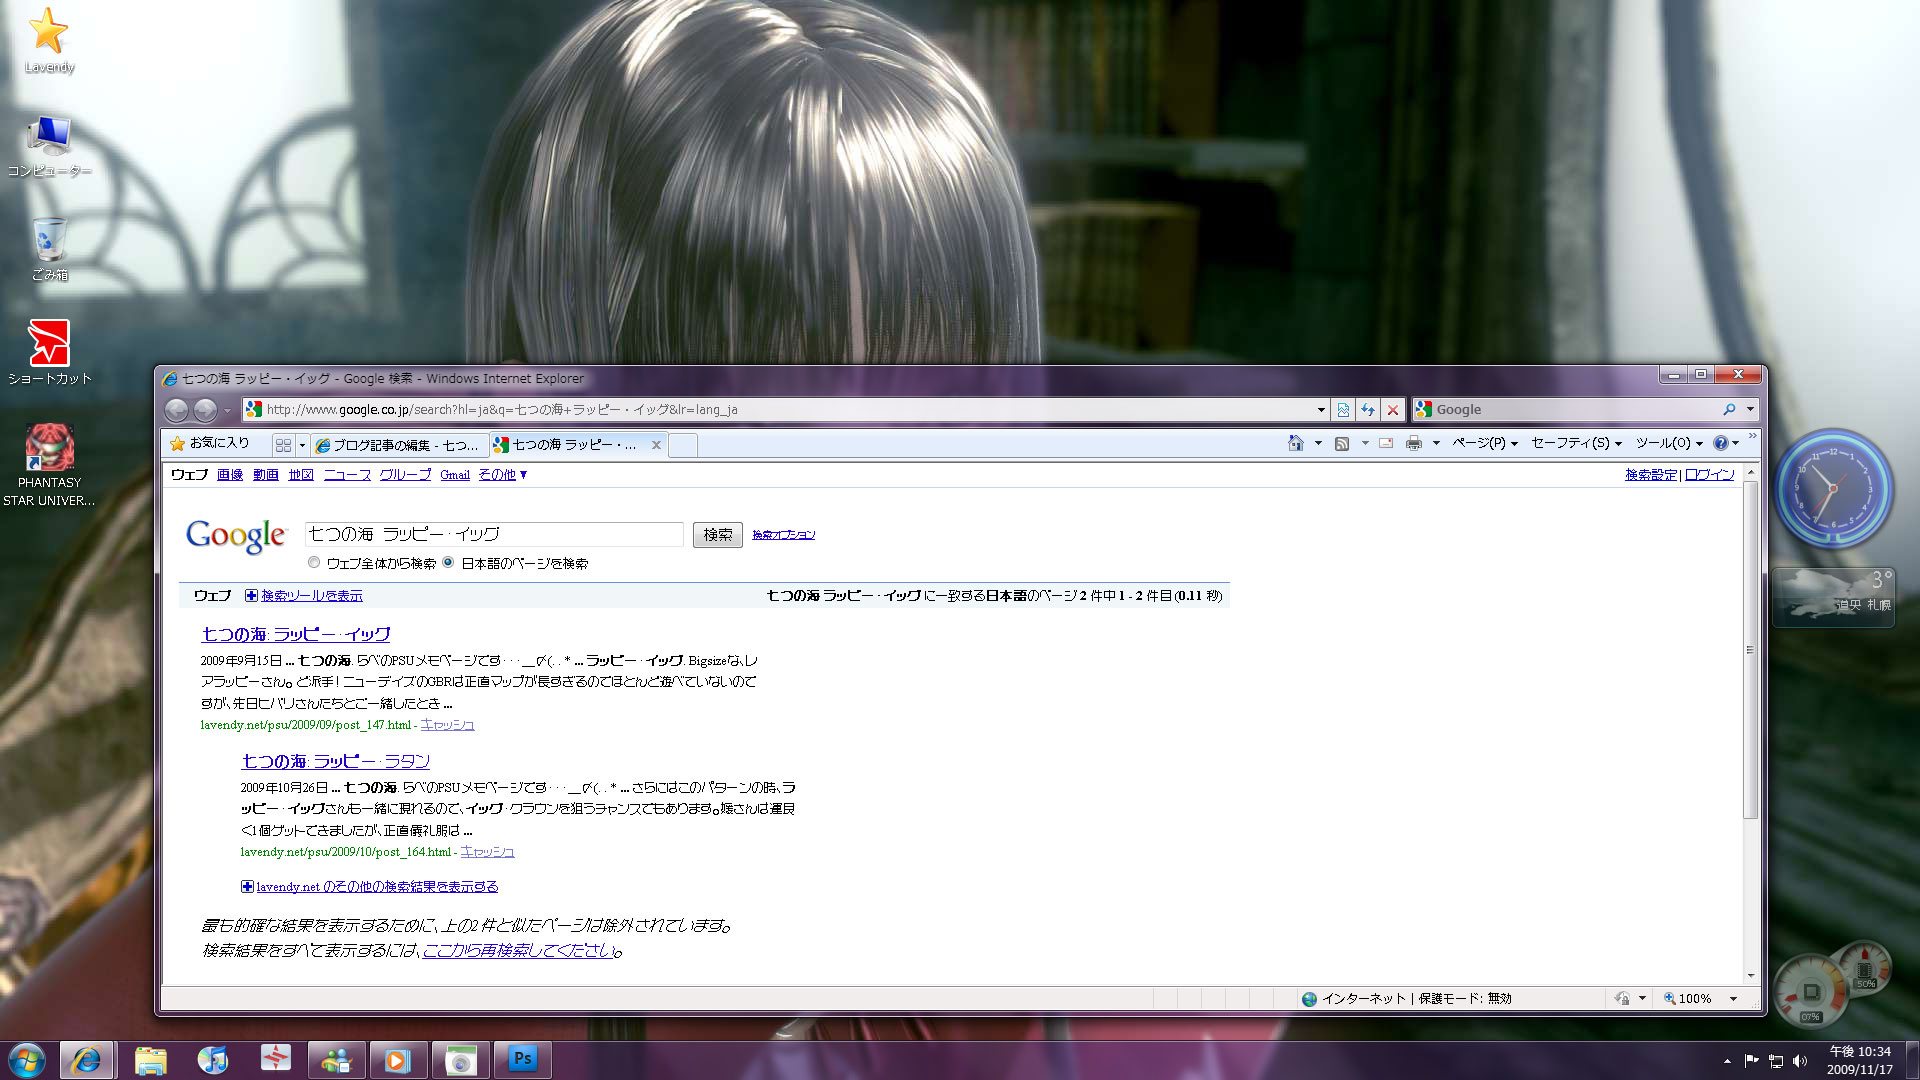
Task: Click ここから再検索してください link
Action: click(518, 951)
